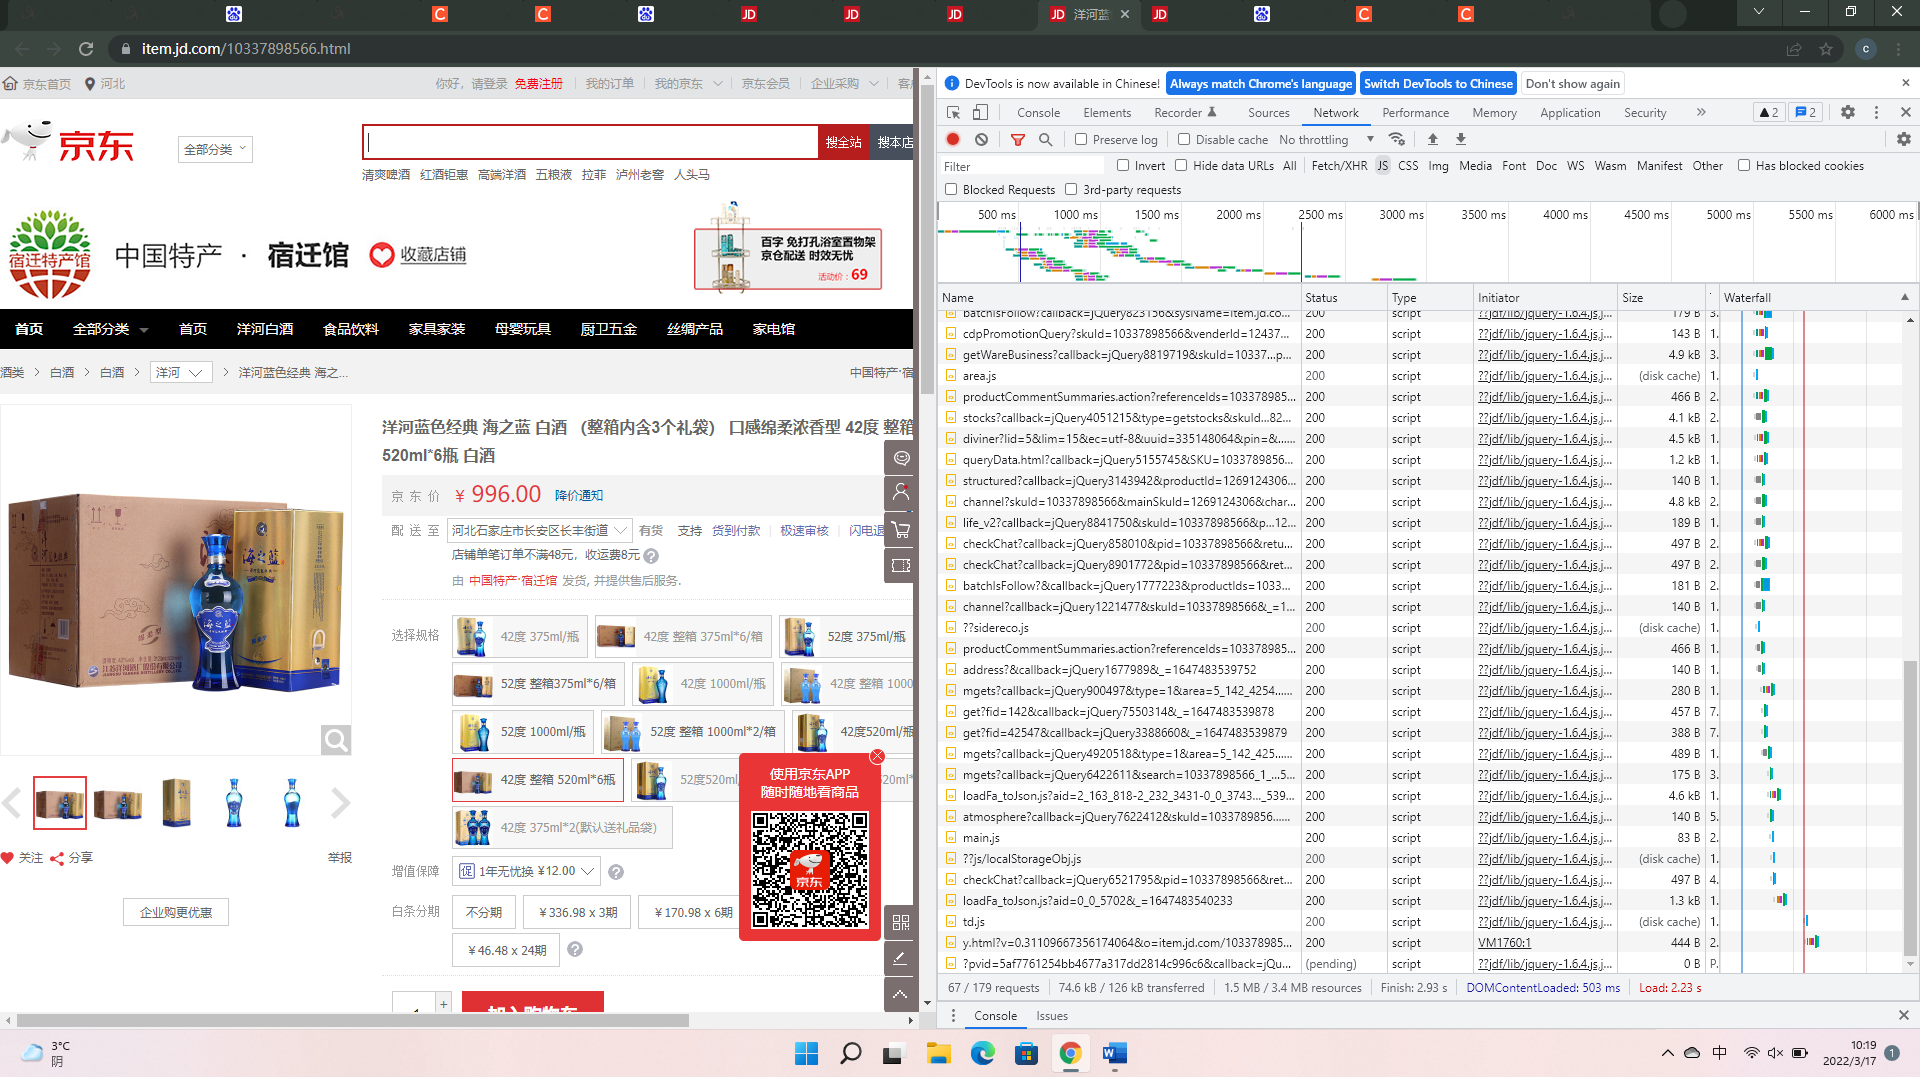Expand the more DevTools tabs chevron
Screen dimensions: 1920x1077
point(1701,113)
